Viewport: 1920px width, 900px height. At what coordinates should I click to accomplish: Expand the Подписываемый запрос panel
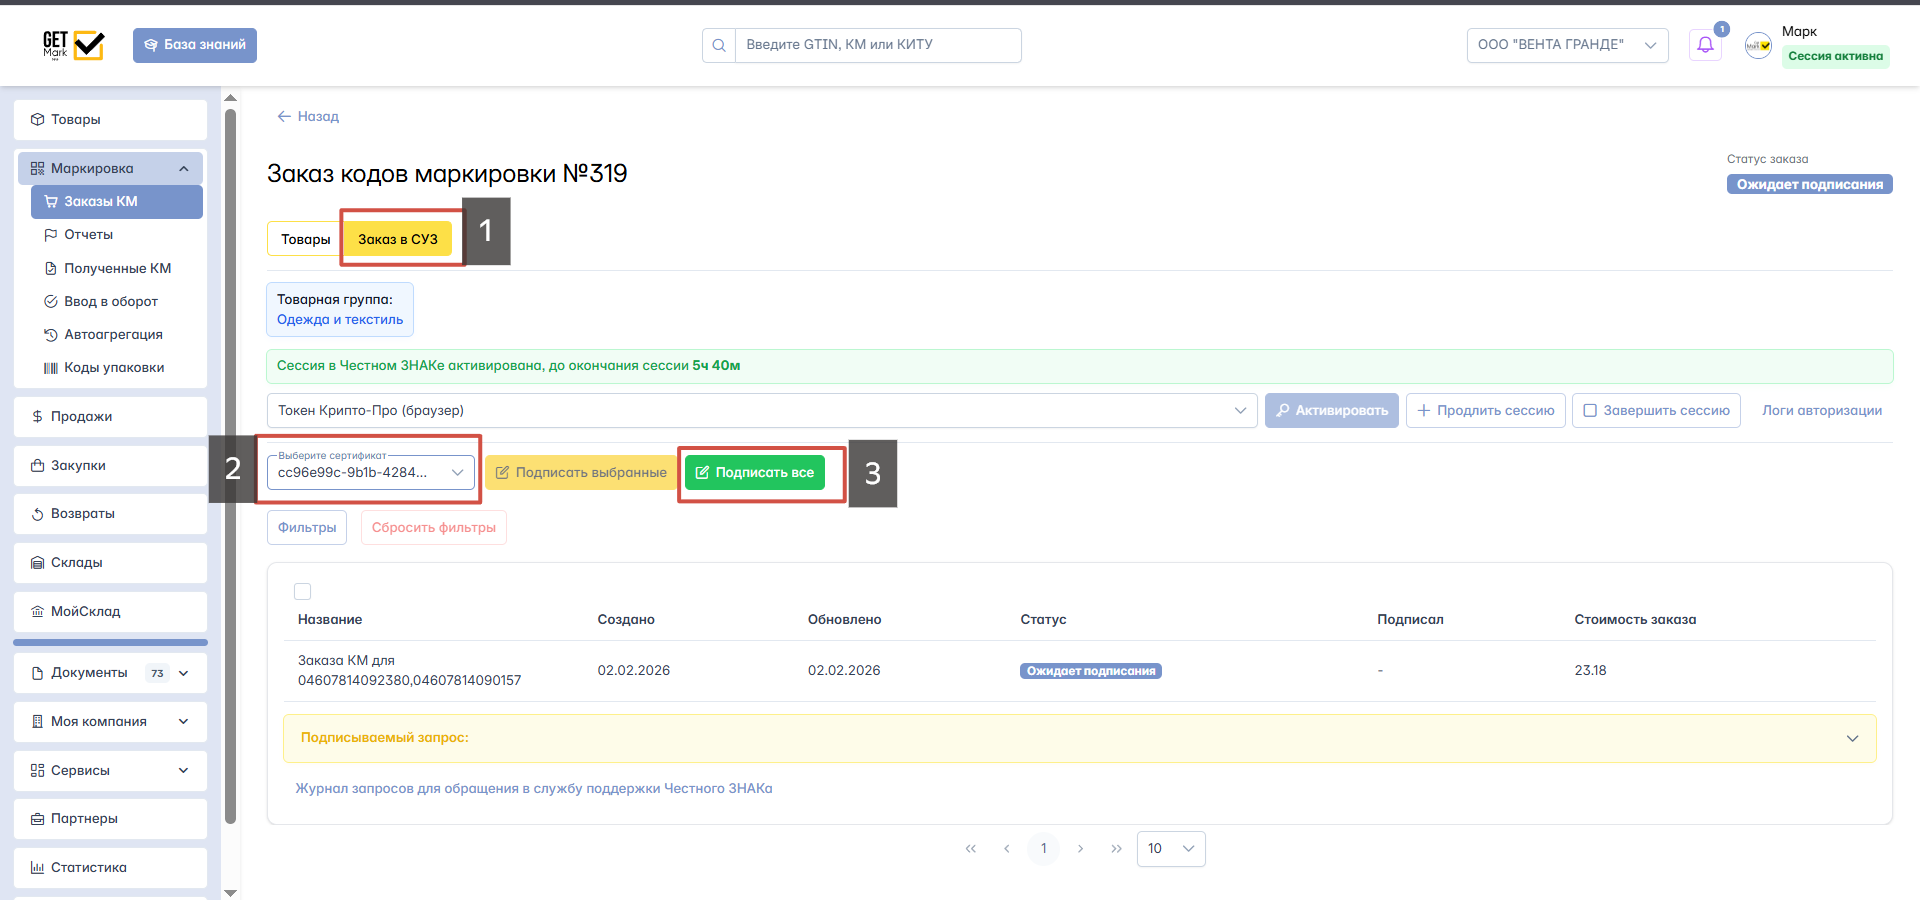(1080, 738)
